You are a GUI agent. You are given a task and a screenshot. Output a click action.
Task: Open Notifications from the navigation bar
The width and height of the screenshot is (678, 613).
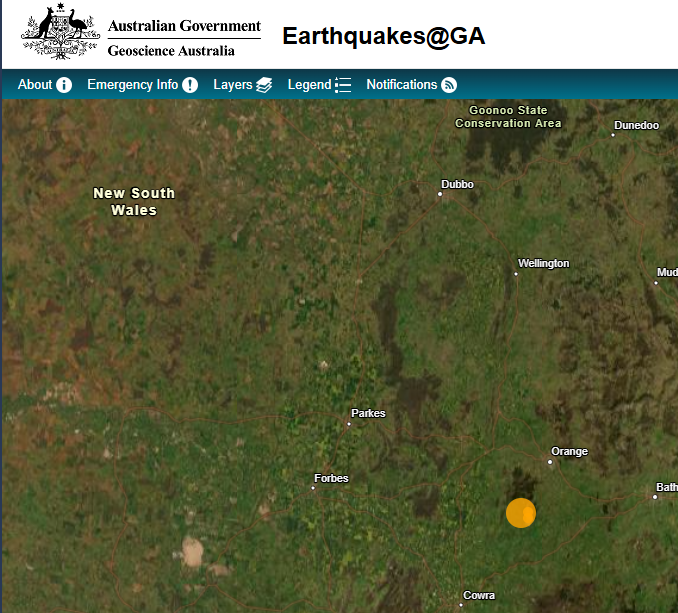401,85
